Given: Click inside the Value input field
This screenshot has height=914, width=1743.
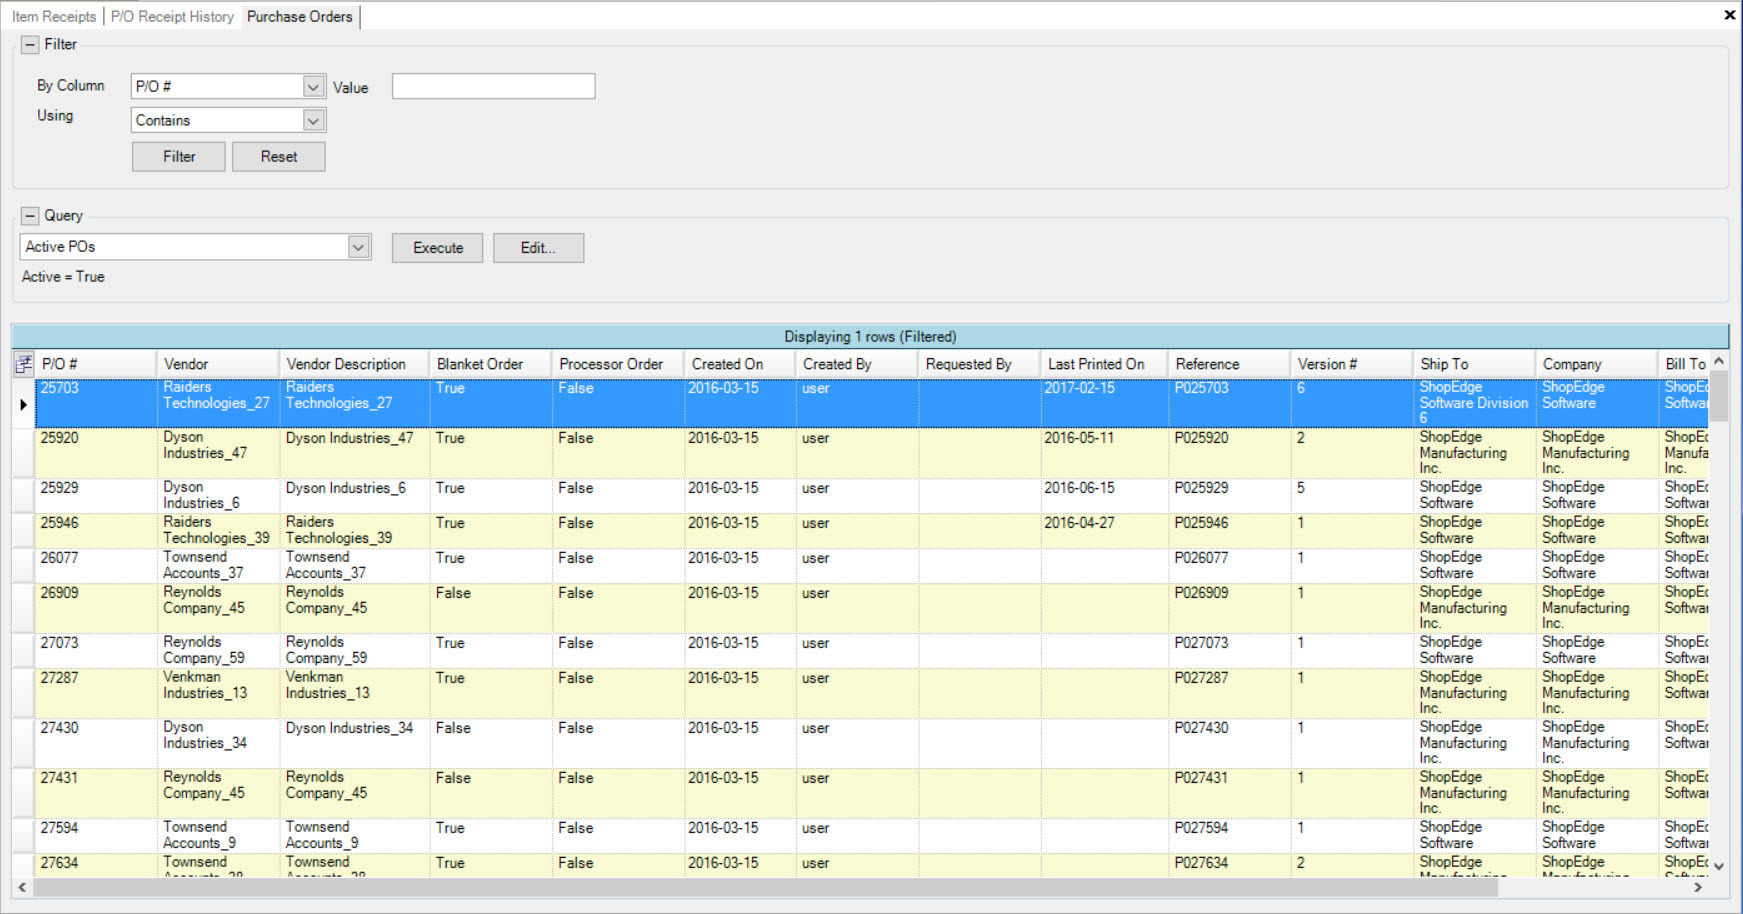Looking at the screenshot, I should [492, 86].
